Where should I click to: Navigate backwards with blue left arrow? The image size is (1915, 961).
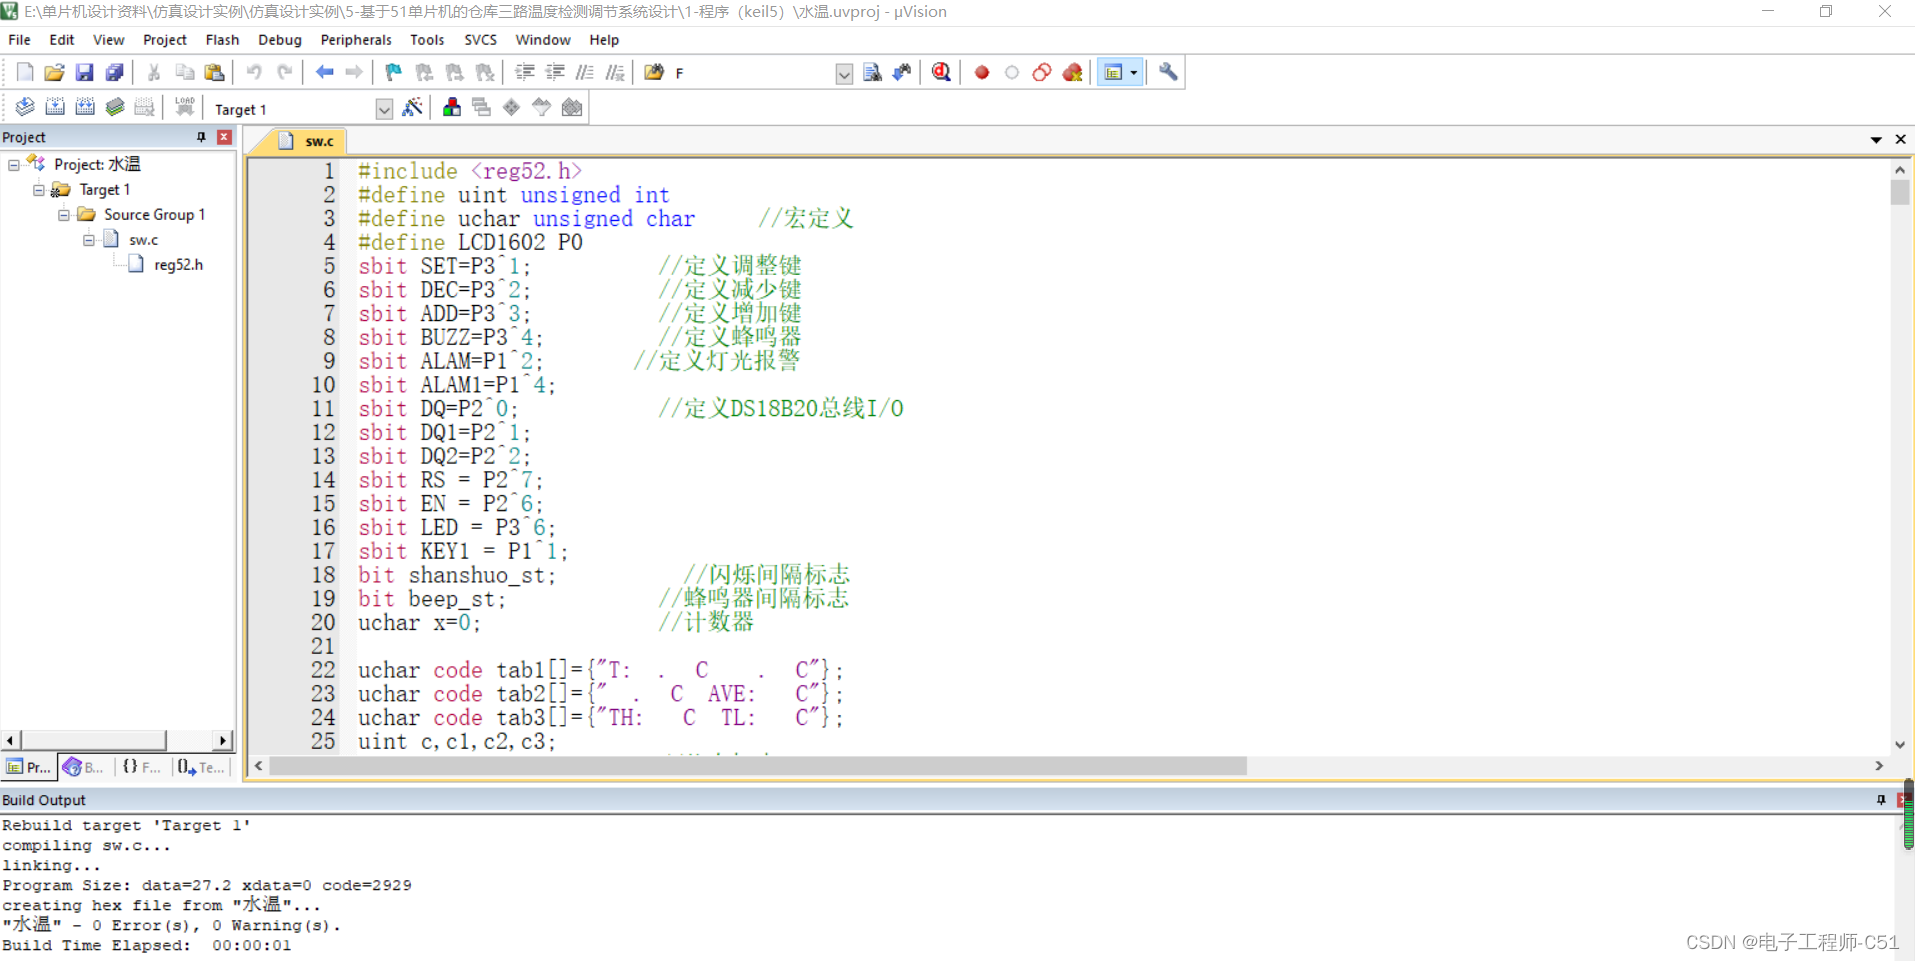tap(324, 72)
